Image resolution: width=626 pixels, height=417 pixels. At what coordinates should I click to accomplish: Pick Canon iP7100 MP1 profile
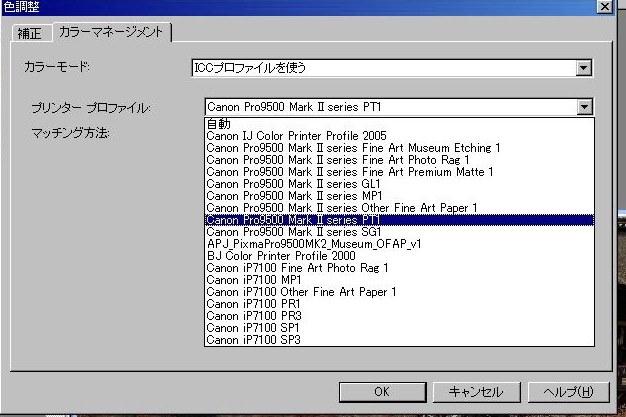[399, 280]
